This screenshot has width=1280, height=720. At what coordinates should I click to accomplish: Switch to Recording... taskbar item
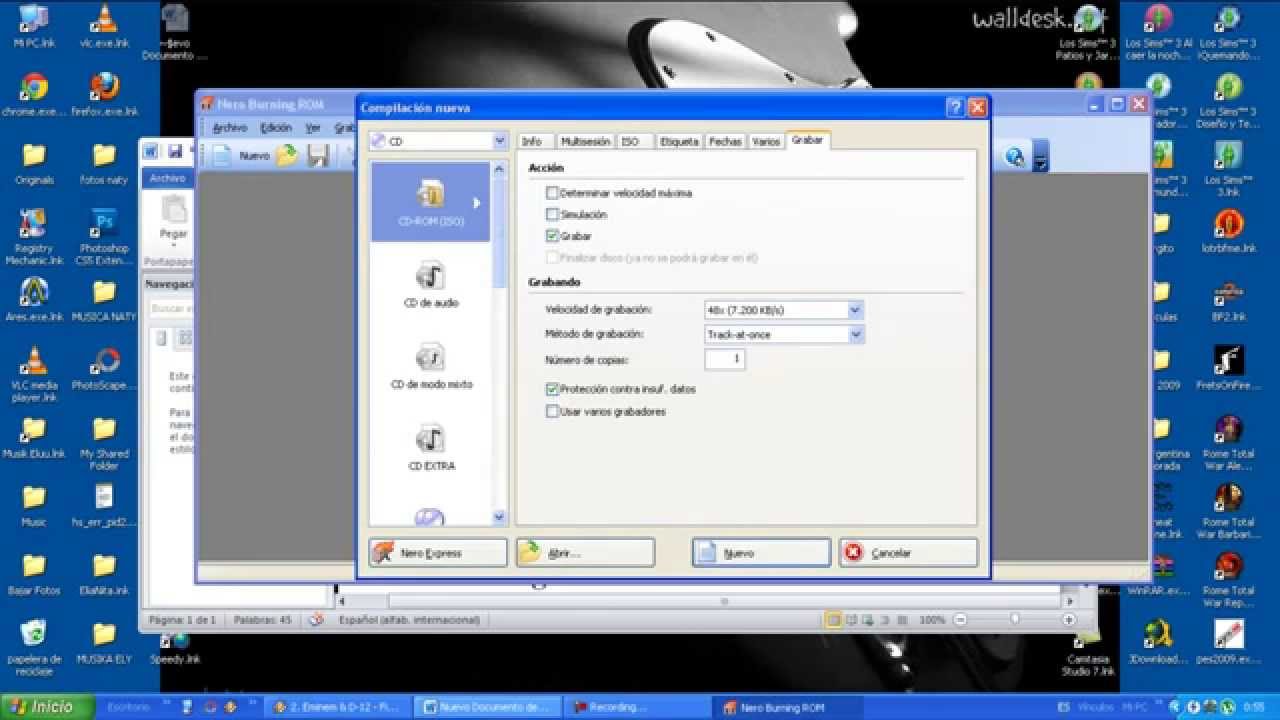636,707
